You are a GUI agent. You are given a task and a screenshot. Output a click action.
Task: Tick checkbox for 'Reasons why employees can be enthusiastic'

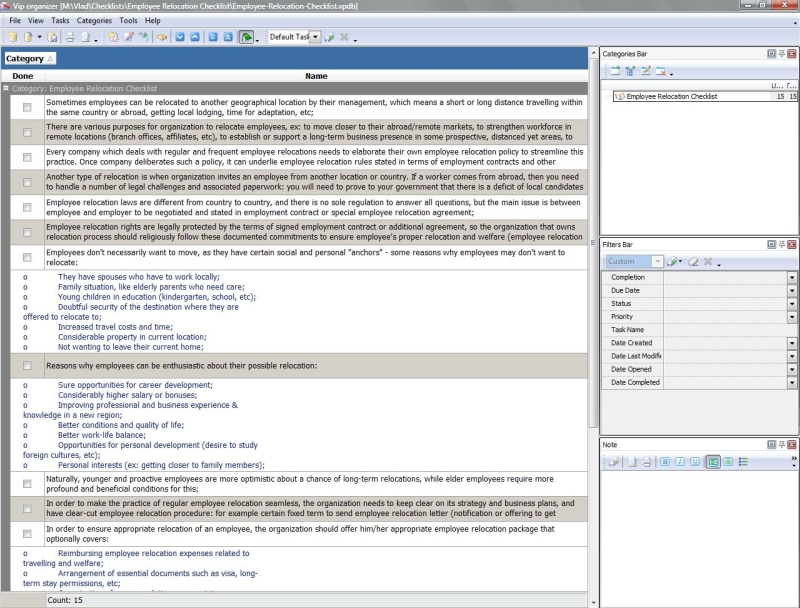pos(27,366)
